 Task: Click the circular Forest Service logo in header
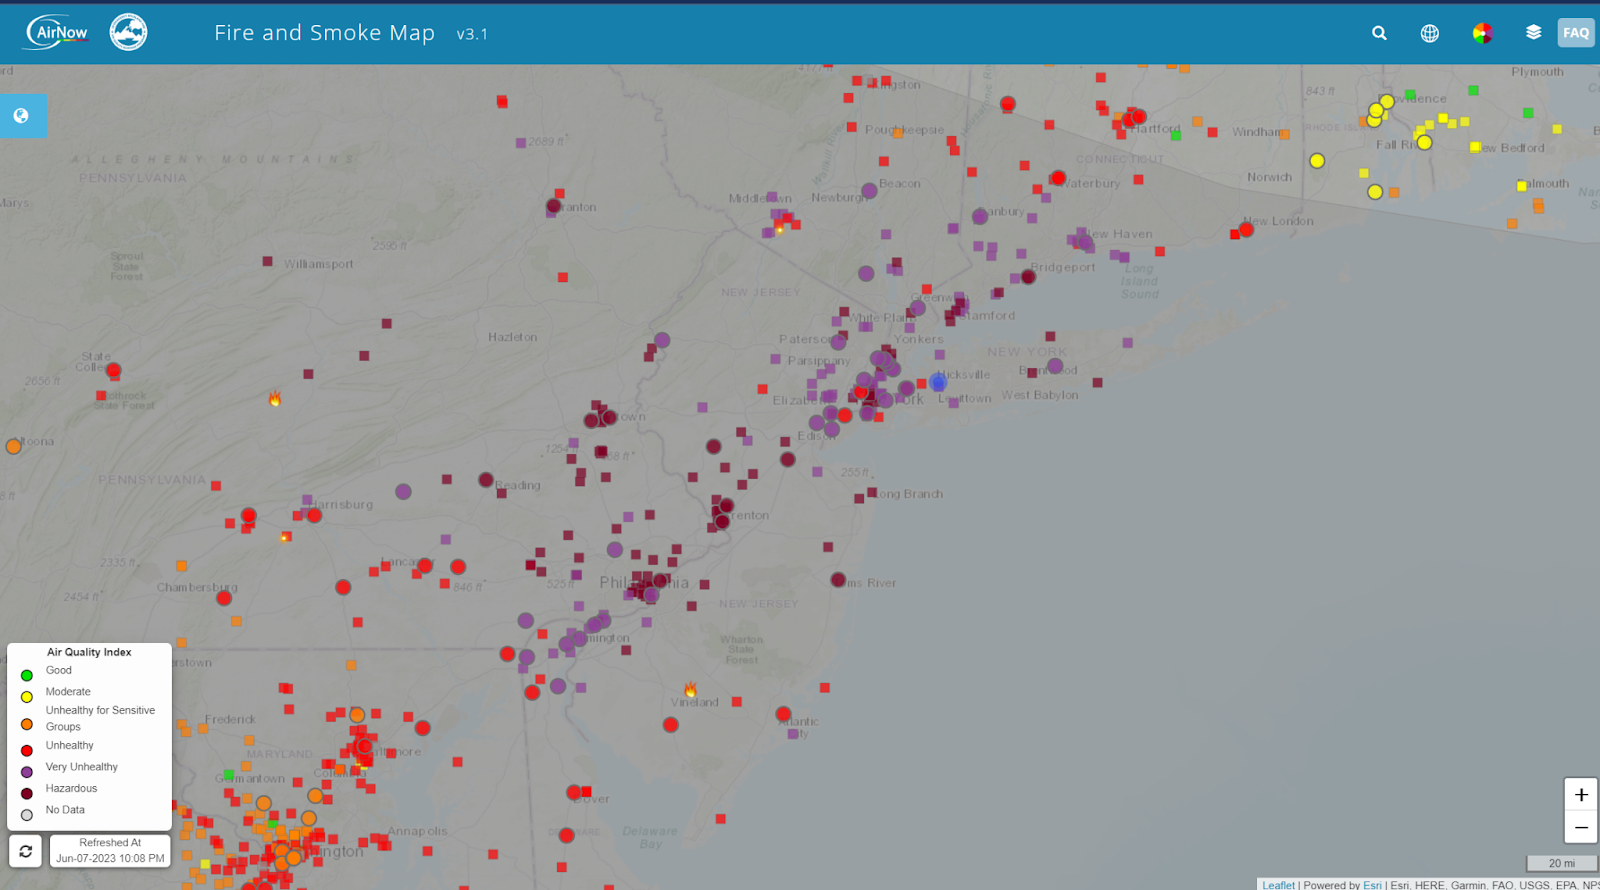pyautogui.click(x=128, y=32)
